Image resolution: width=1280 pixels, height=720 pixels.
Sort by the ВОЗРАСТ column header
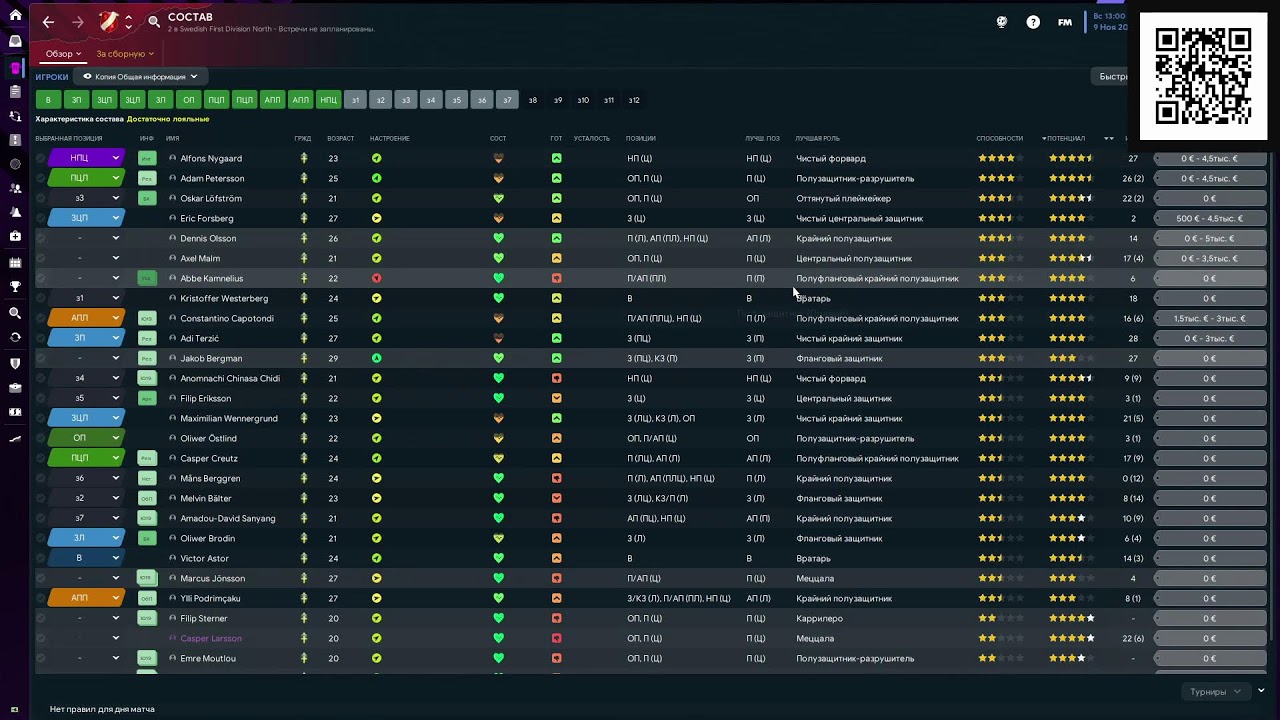(x=341, y=138)
